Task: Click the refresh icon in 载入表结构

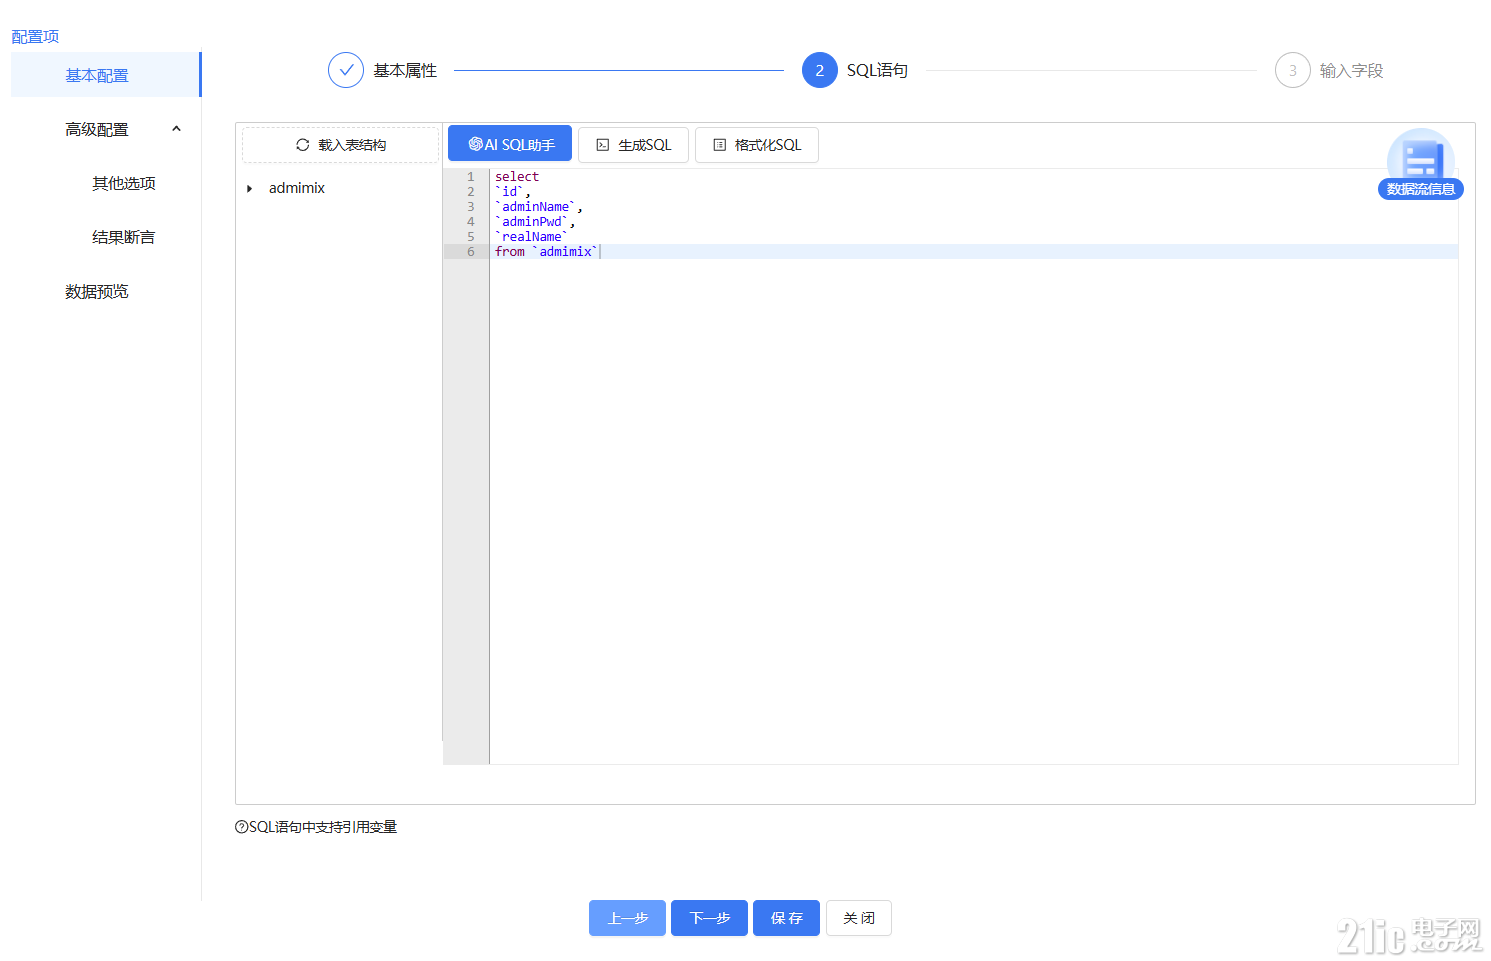Action: coord(302,145)
